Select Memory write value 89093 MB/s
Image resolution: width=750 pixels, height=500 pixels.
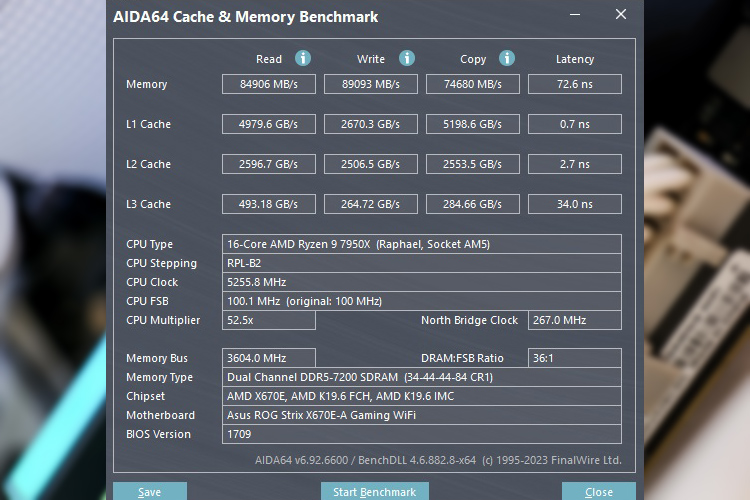[x=371, y=84]
